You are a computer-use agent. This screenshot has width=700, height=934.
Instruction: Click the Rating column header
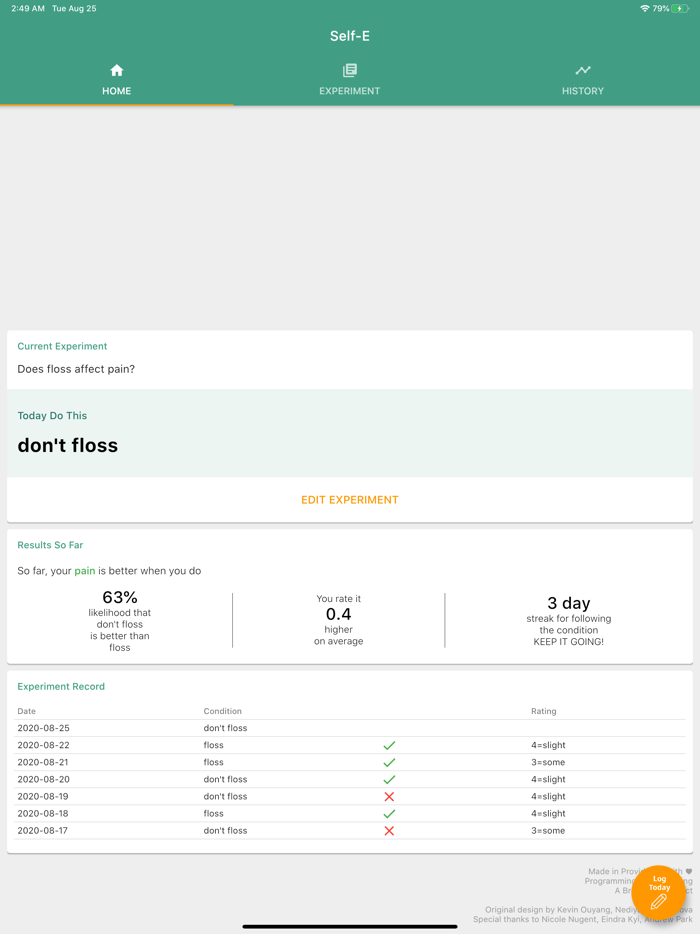click(x=543, y=711)
